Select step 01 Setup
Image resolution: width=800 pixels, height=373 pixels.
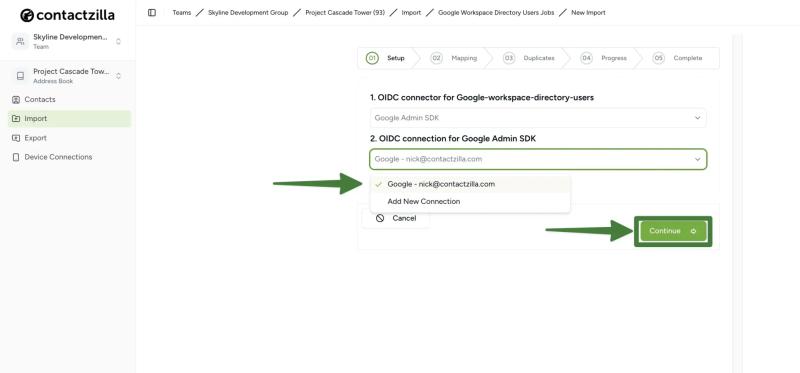[386, 58]
